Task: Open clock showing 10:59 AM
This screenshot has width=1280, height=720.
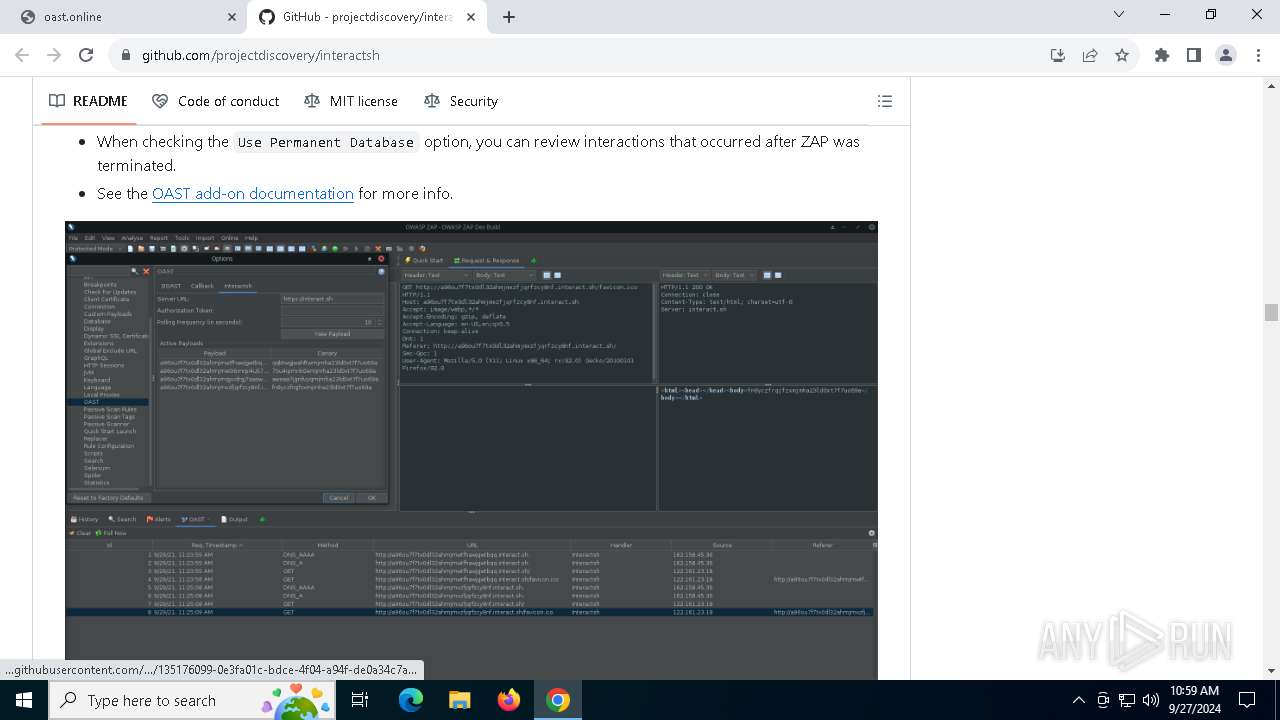Action: click(x=1194, y=700)
